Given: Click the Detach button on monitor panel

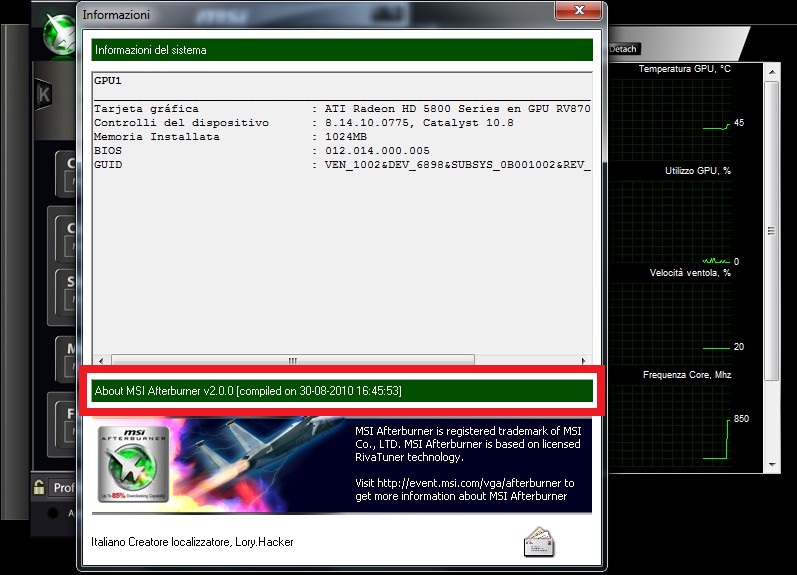Looking at the screenshot, I should point(624,49).
